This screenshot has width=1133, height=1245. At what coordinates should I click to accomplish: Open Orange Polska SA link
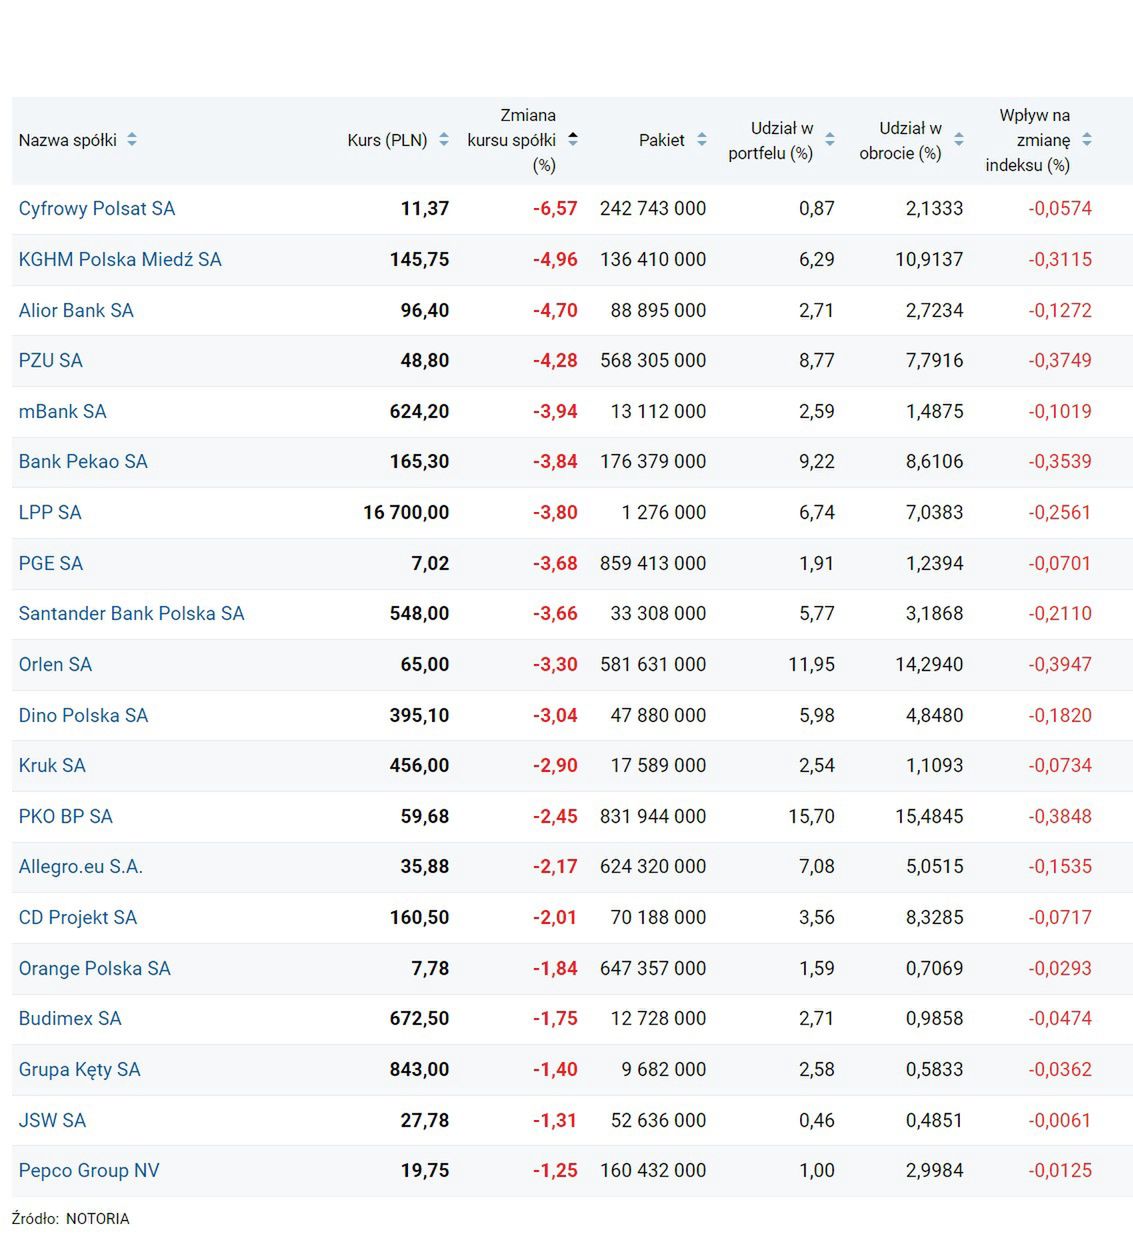click(95, 969)
